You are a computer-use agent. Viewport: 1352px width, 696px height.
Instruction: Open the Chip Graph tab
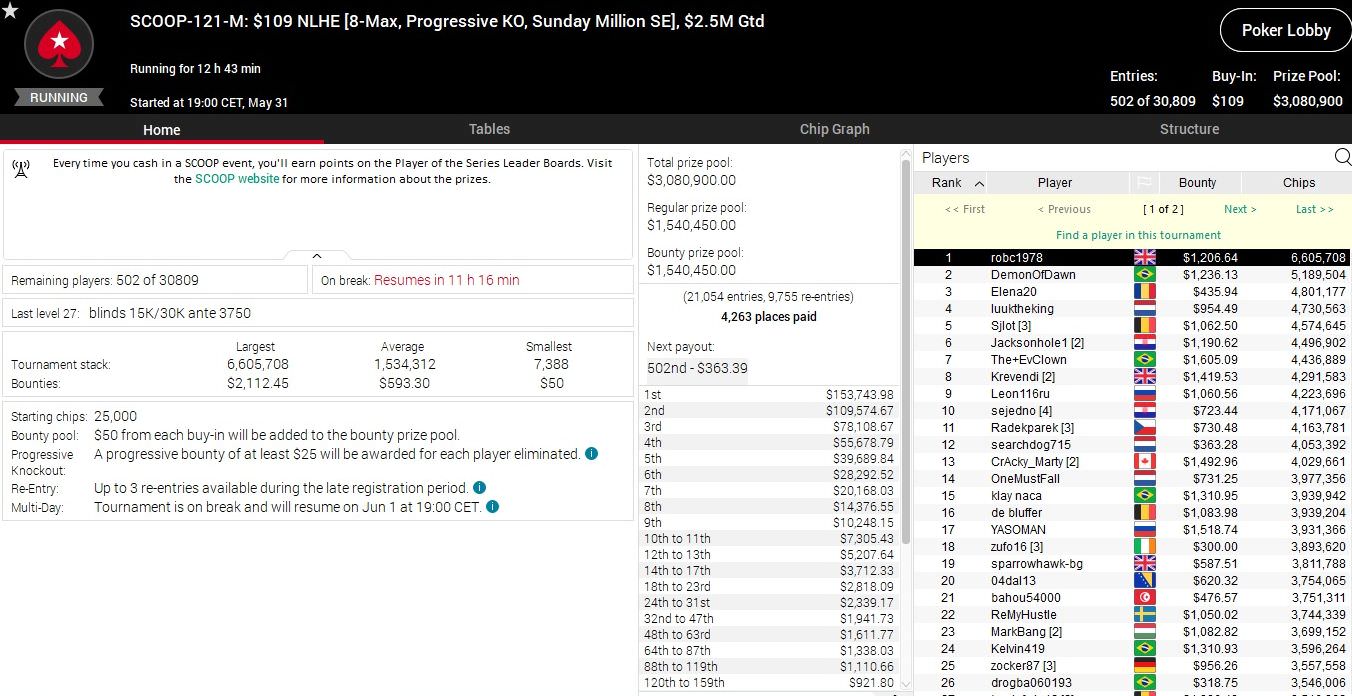pos(834,129)
